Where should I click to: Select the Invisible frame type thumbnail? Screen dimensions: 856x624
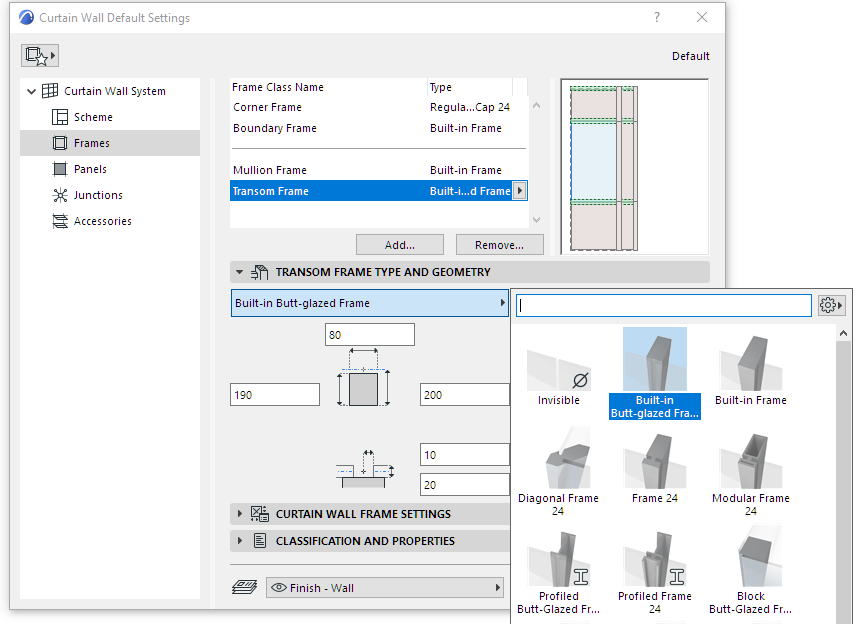point(558,368)
